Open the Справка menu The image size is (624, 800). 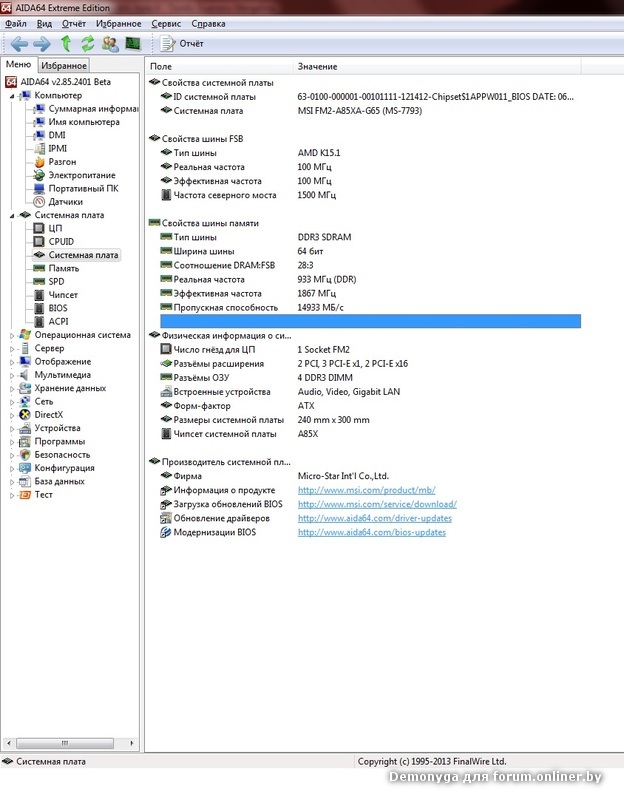[208, 23]
